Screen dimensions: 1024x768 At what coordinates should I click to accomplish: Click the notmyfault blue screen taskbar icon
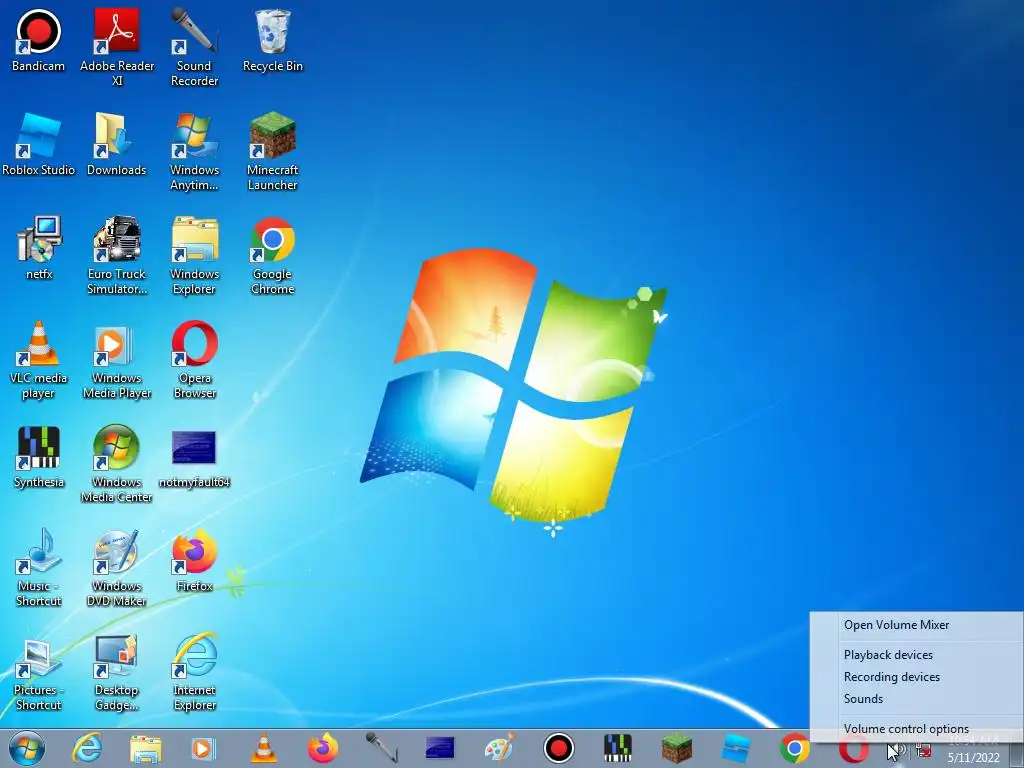440,748
